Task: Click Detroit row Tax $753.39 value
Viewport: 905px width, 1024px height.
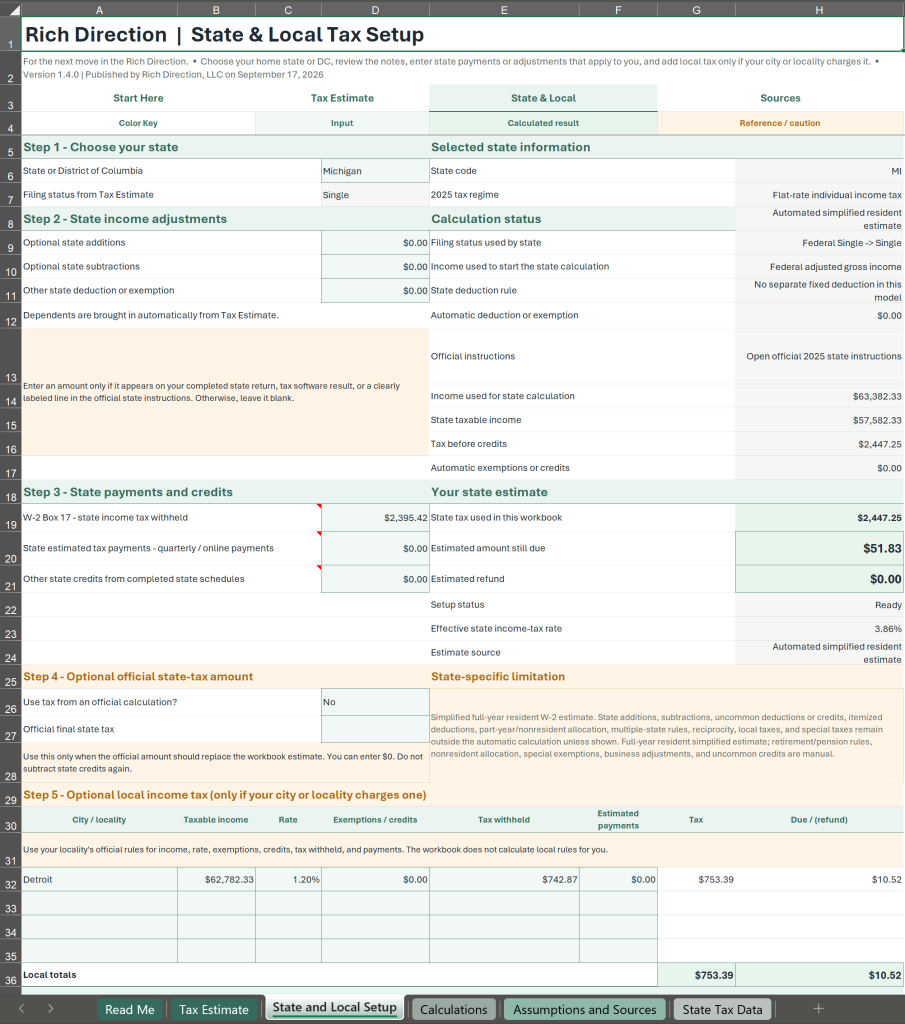Action: [696, 879]
